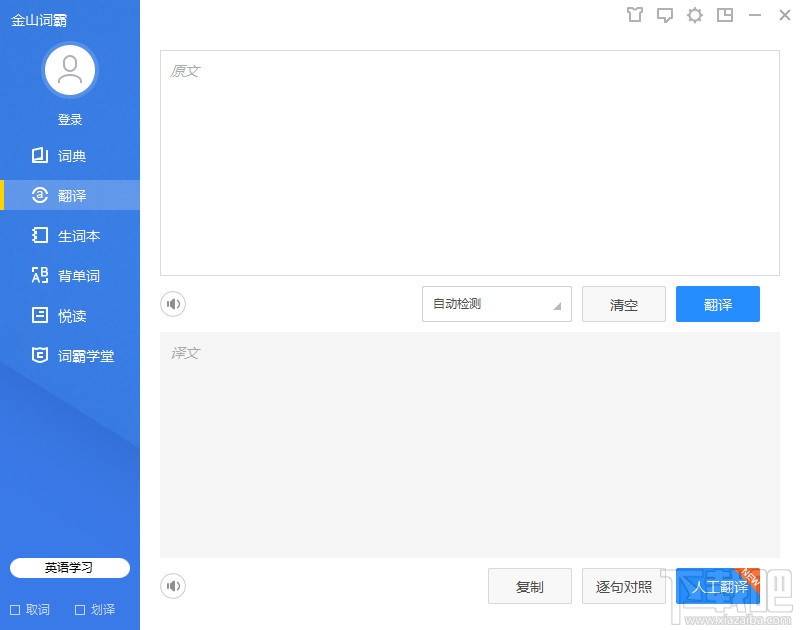Open the 登录 login link

(70, 119)
